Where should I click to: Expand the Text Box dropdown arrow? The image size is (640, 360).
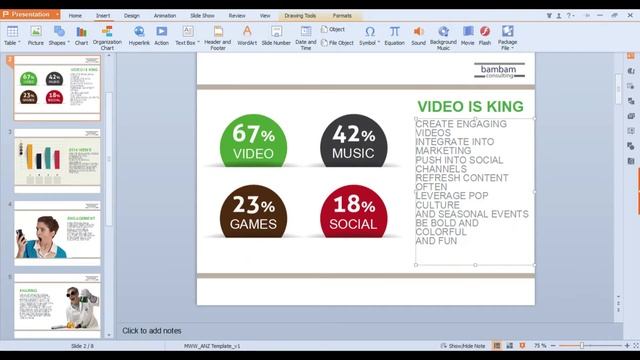click(x=198, y=42)
